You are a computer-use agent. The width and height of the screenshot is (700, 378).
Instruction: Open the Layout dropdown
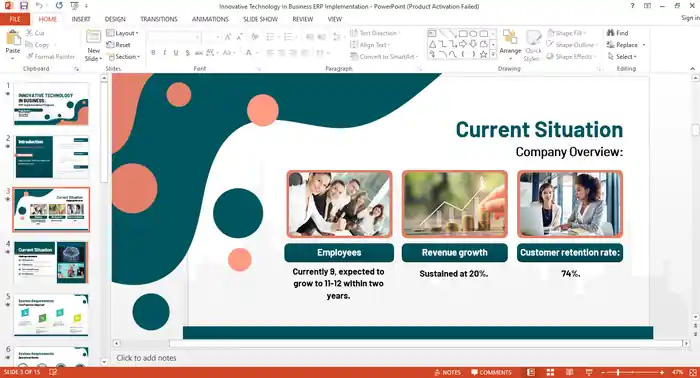122,33
